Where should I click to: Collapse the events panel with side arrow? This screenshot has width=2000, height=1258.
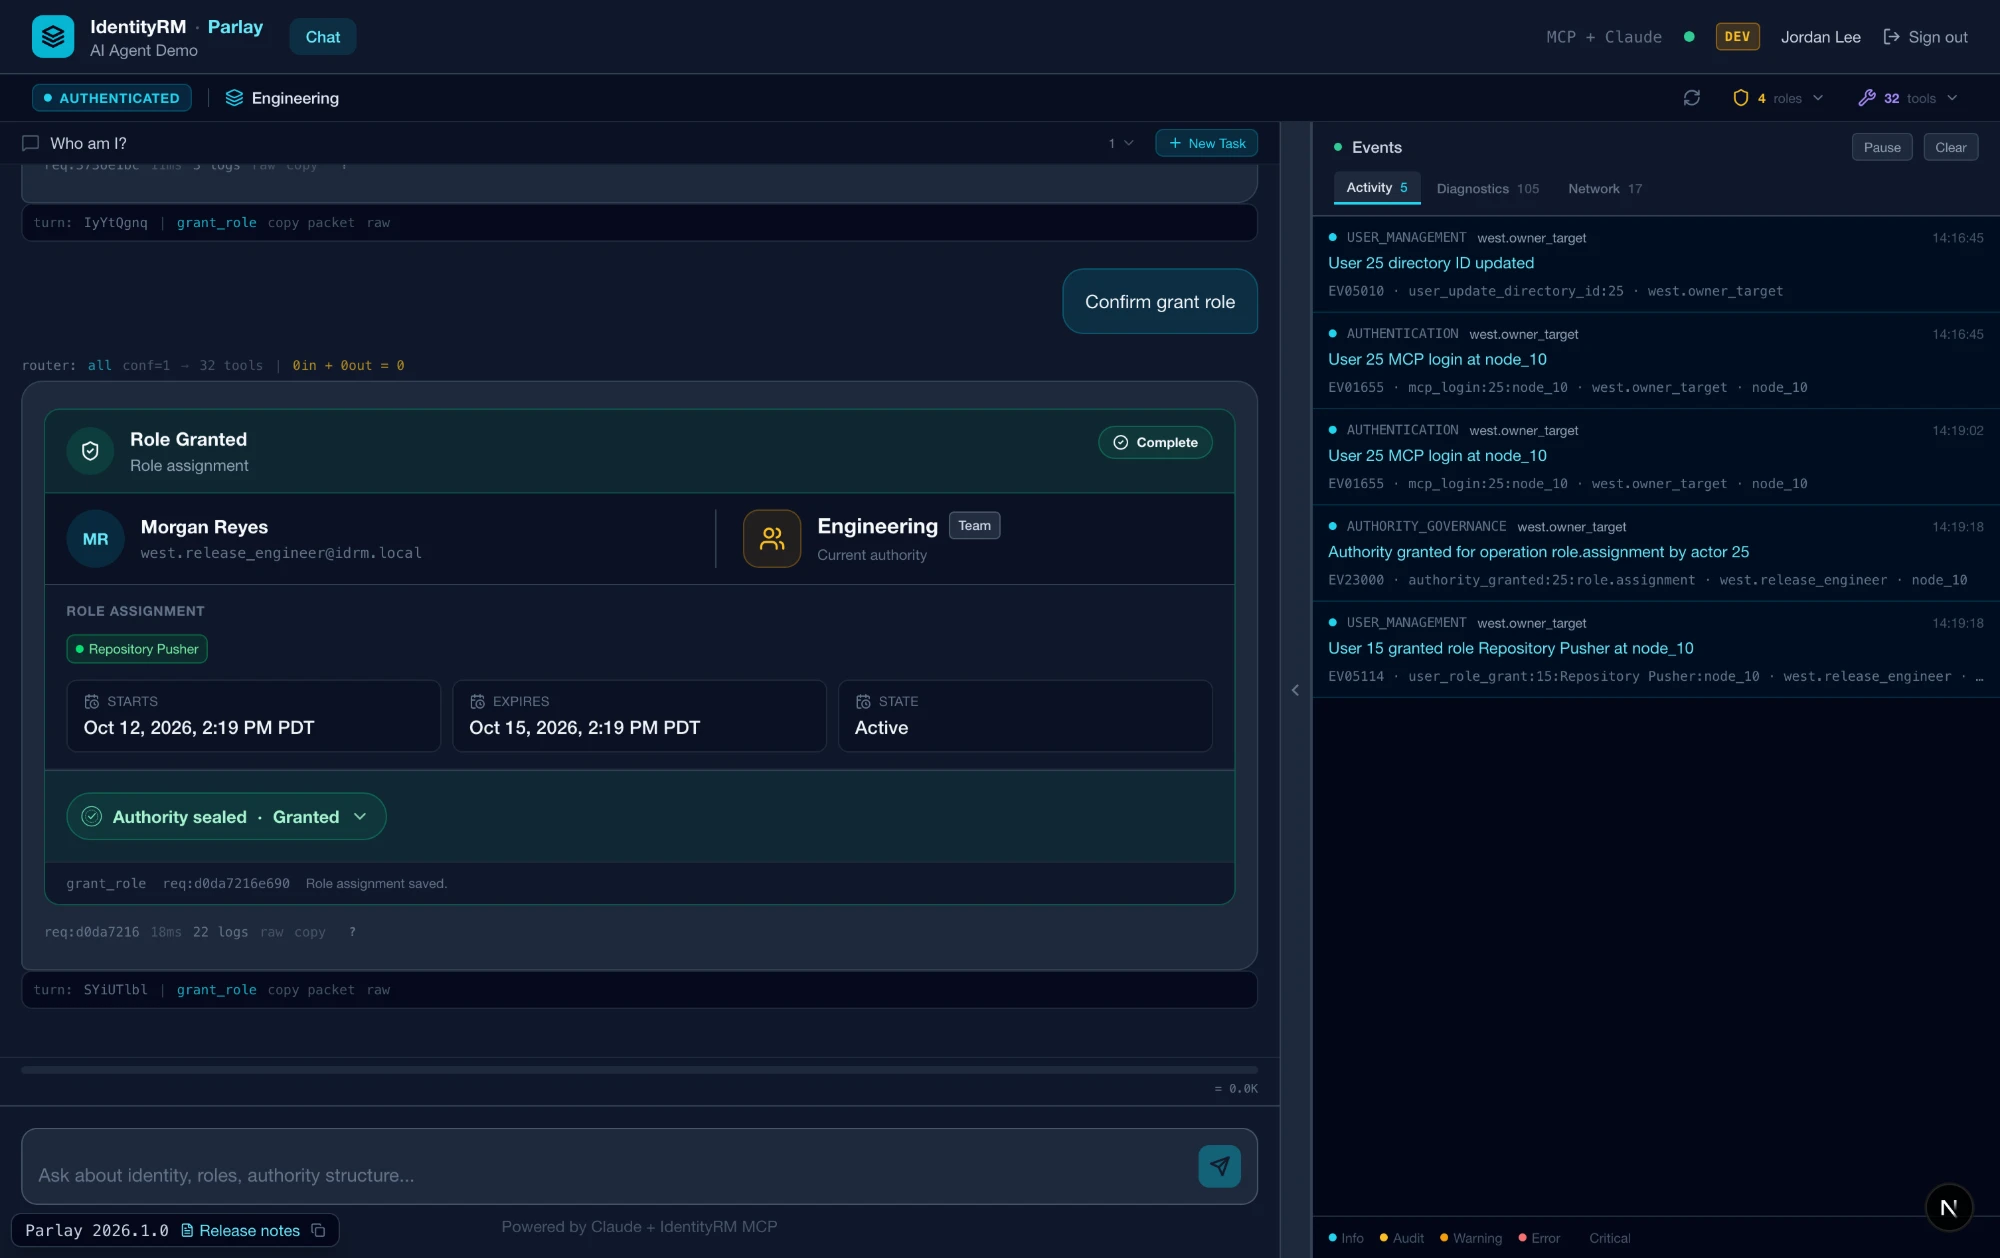tap(1295, 690)
